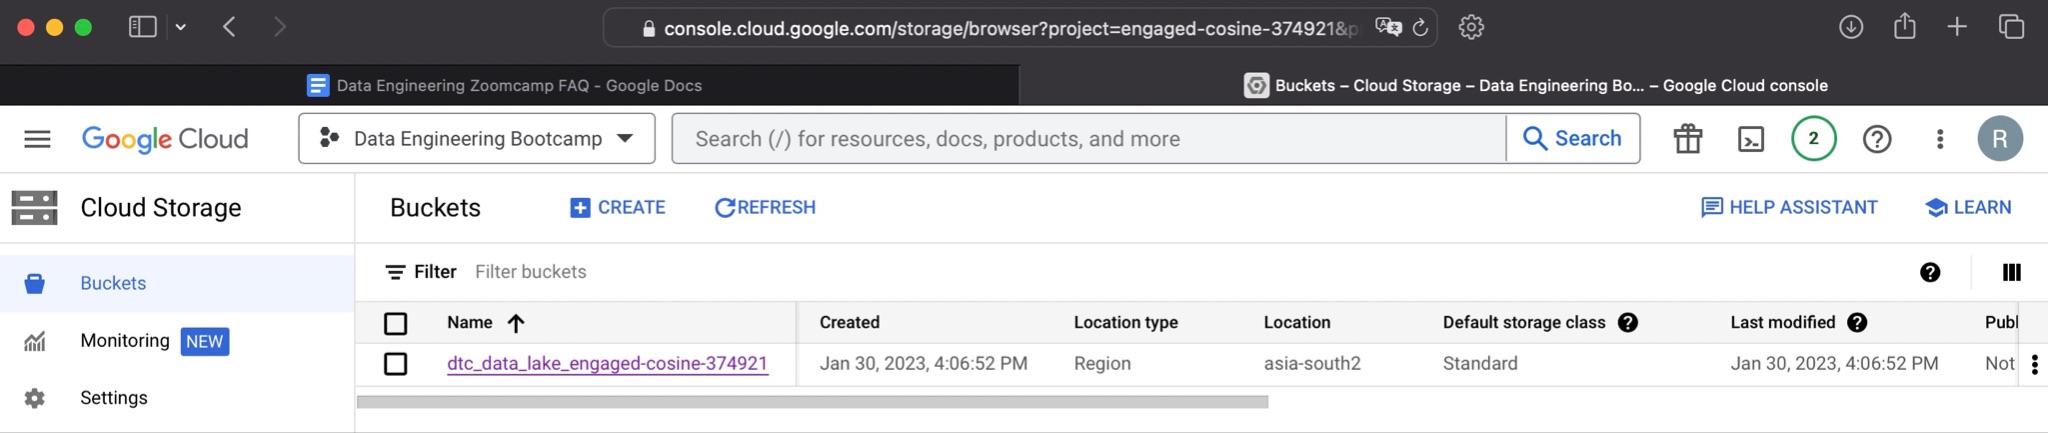Open the column display options icon

click(x=2012, y=272)
